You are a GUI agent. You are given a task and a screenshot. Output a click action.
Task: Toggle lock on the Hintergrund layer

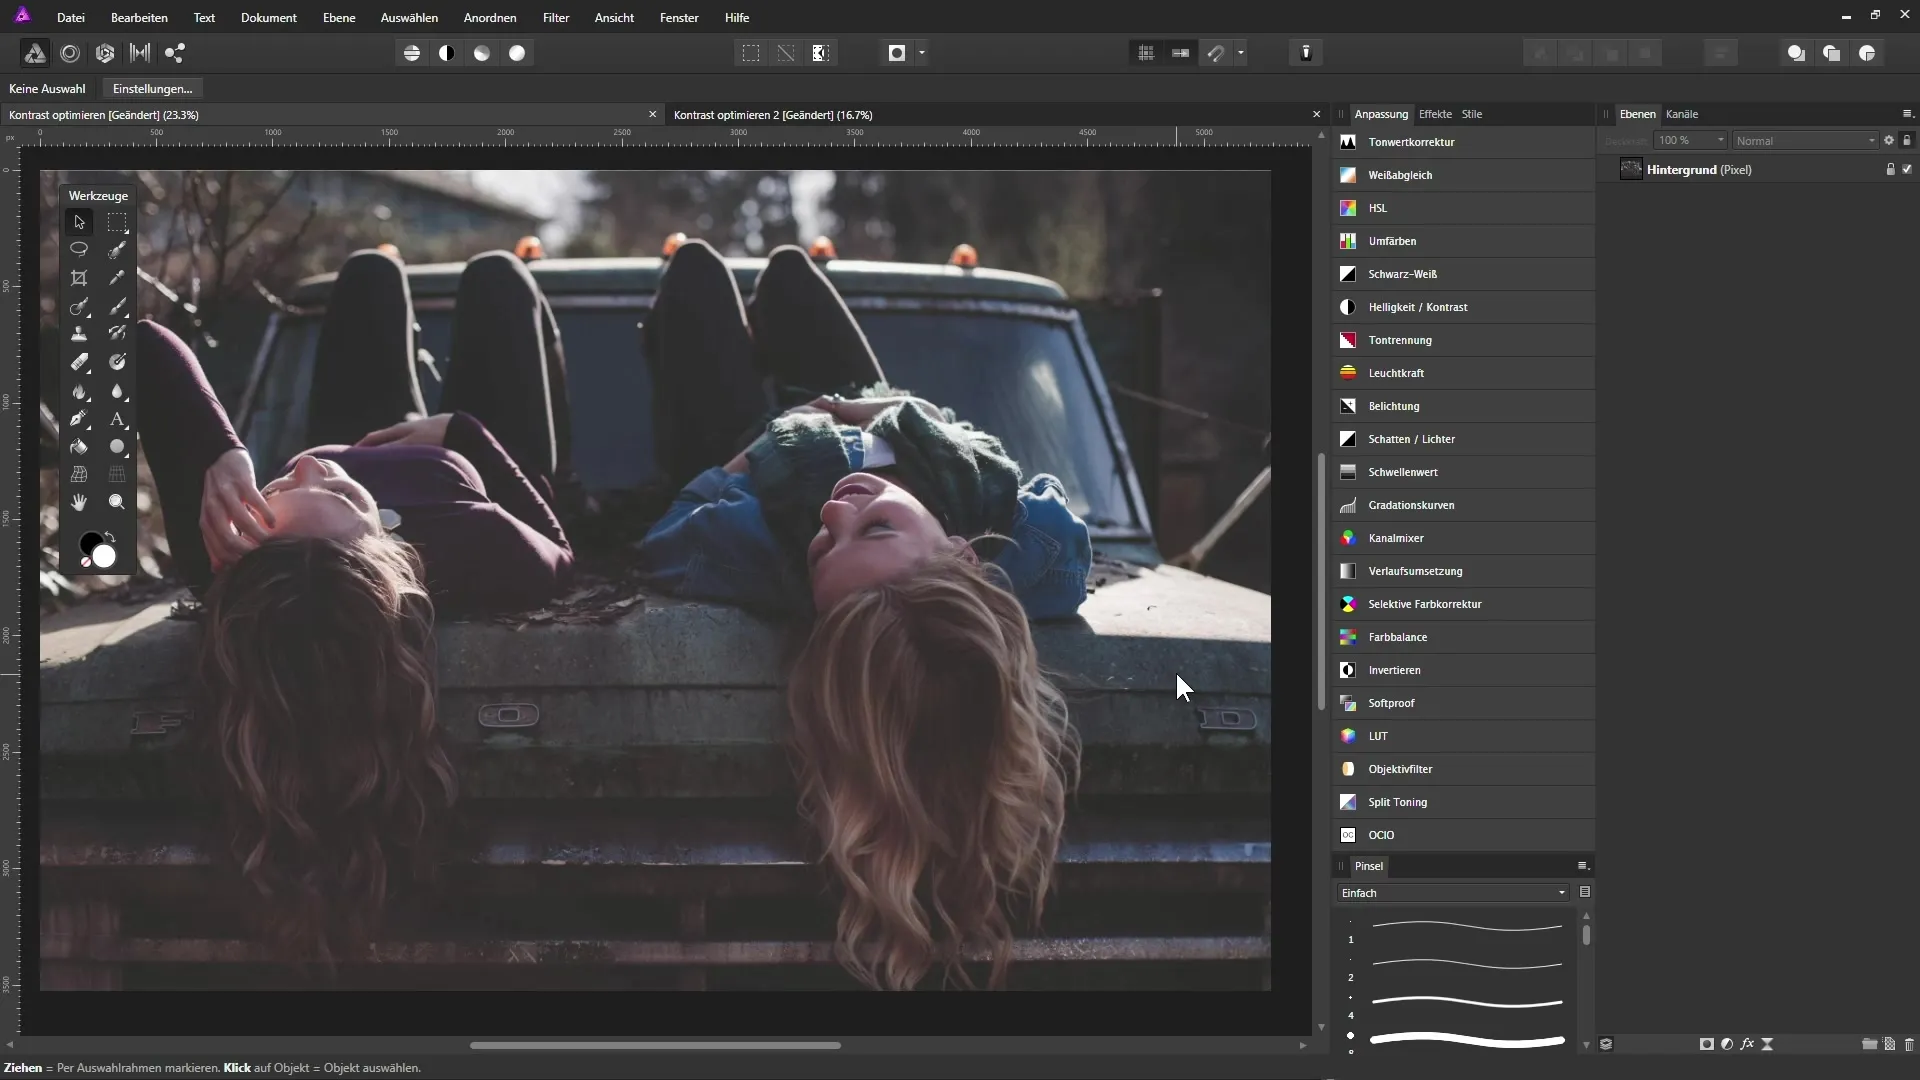[x=1890, y=169]
